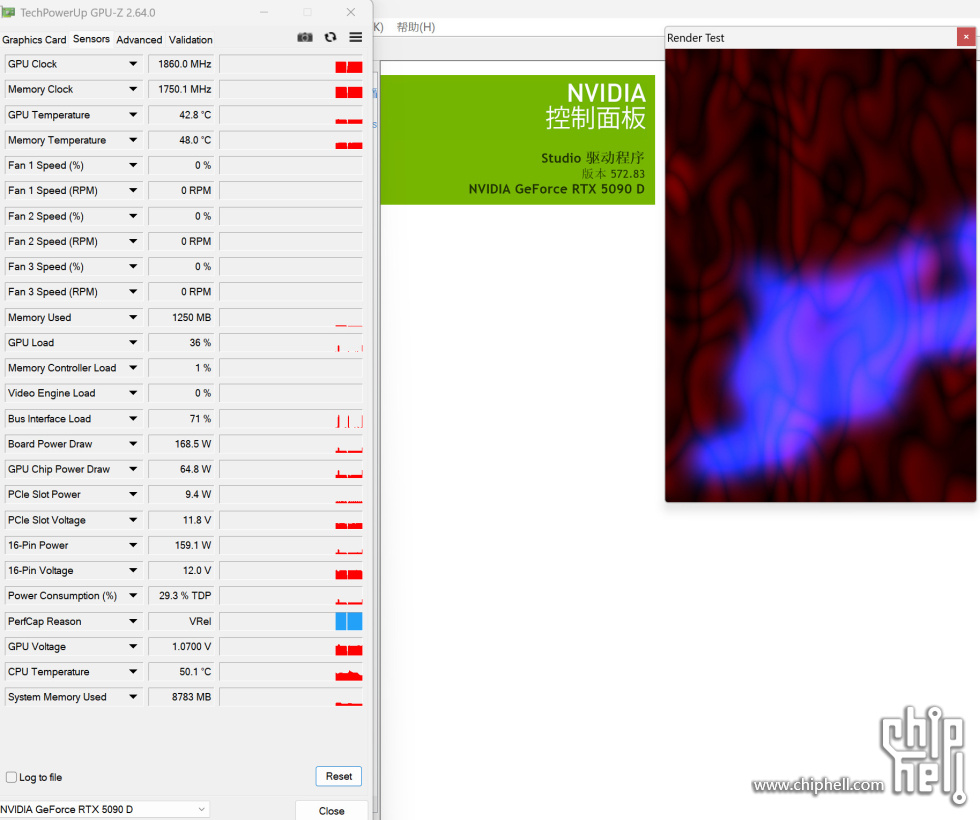The width and height of the screenshot is (980, 820).
Task: Open the PCIe Slot Voltage dropdown
Action: (133, 520)
